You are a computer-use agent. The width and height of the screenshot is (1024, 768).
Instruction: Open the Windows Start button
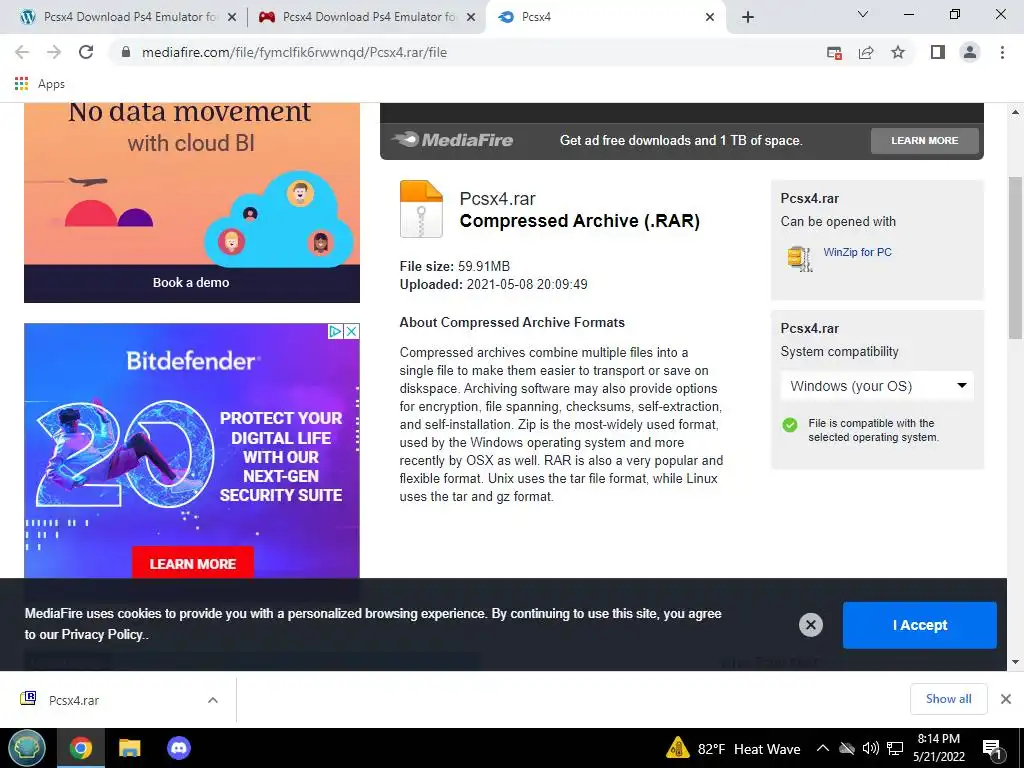point(27,748)
